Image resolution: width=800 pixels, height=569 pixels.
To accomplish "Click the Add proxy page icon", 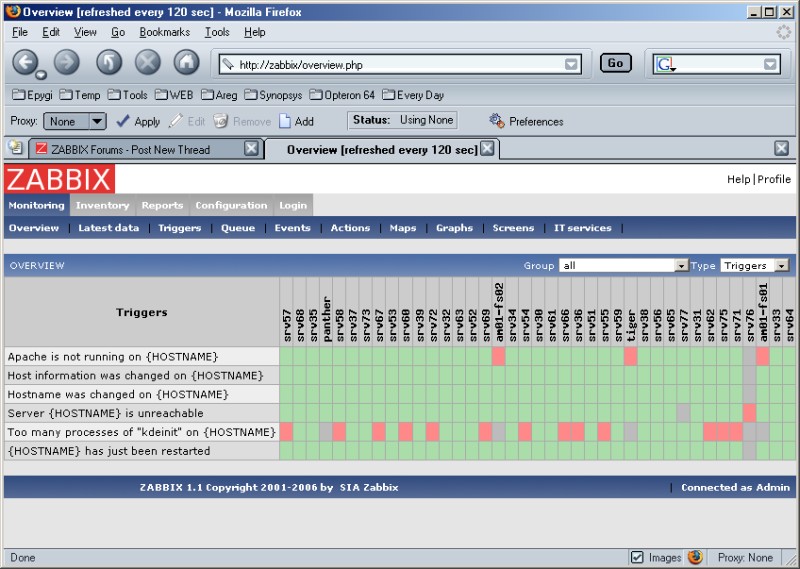I will [x=285, y=121].
